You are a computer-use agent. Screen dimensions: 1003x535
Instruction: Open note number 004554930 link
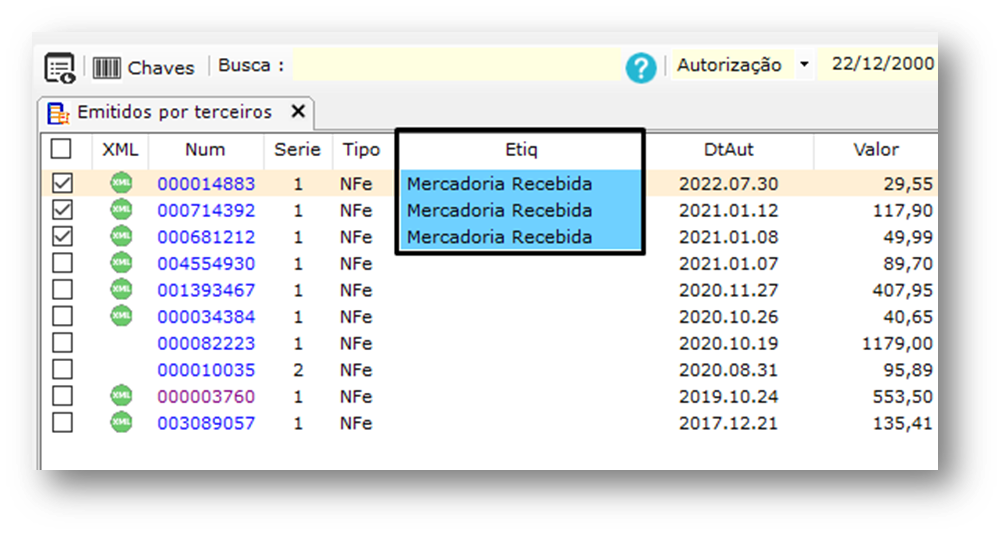pyautogui.click(x=206, y=264)
